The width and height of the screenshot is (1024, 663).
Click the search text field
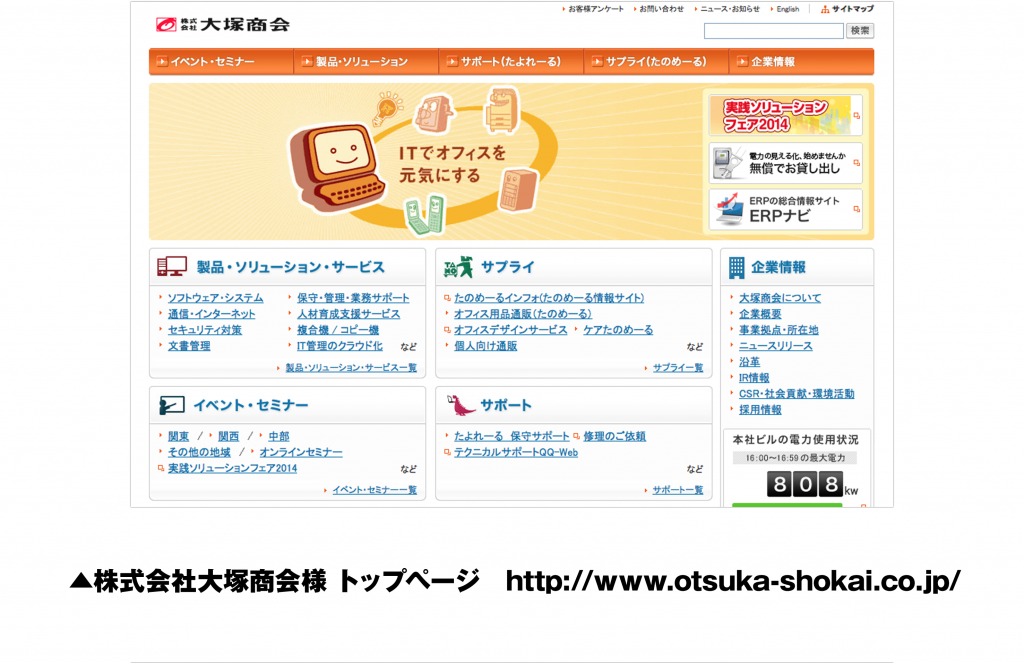[773, 31]
